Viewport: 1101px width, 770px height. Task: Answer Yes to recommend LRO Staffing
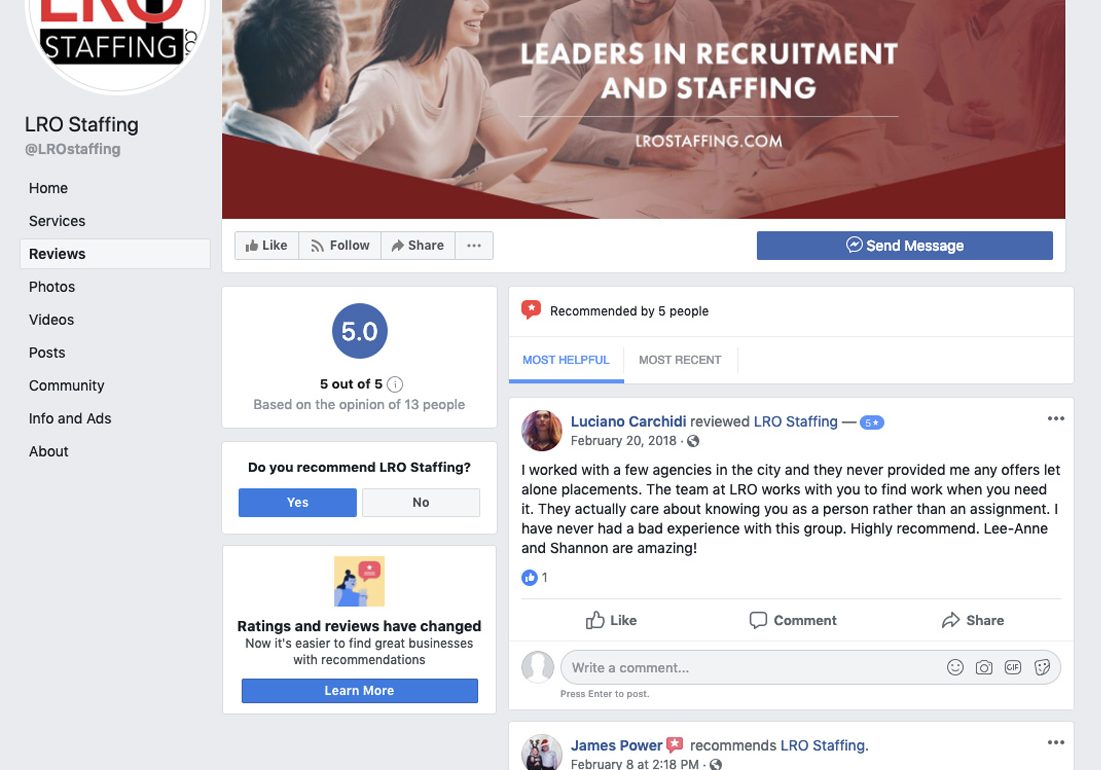pos(298,503)
